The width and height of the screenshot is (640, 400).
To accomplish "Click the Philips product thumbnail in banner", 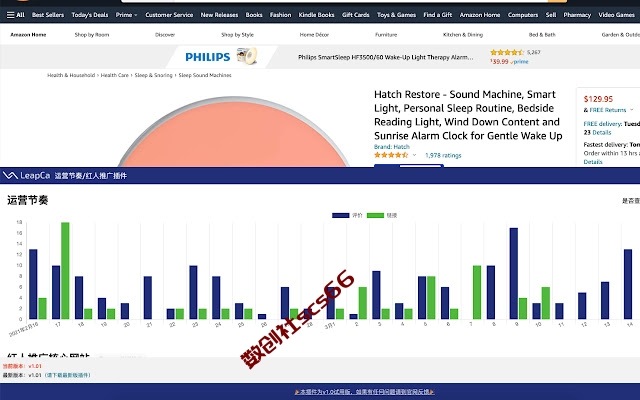I will pyautogui.click(x=247, y=56).
